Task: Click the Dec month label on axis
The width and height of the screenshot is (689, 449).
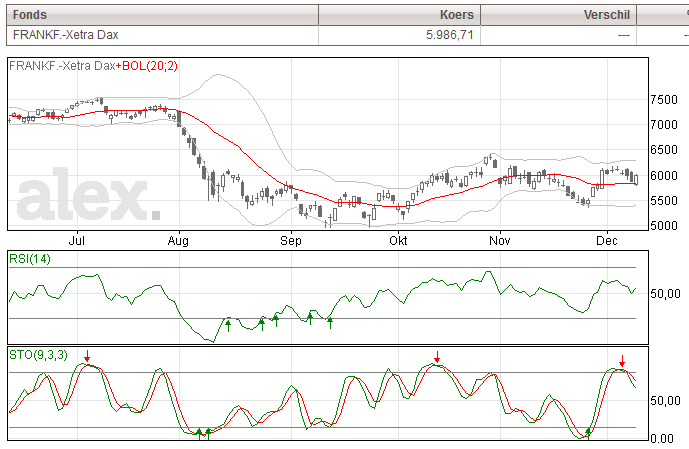Action: [607, 240]
